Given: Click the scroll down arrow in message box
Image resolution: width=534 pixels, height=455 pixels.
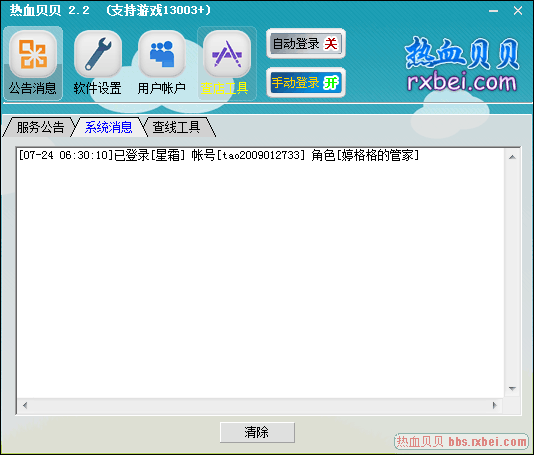Looking at the screenshot, I should coord(512,389).
